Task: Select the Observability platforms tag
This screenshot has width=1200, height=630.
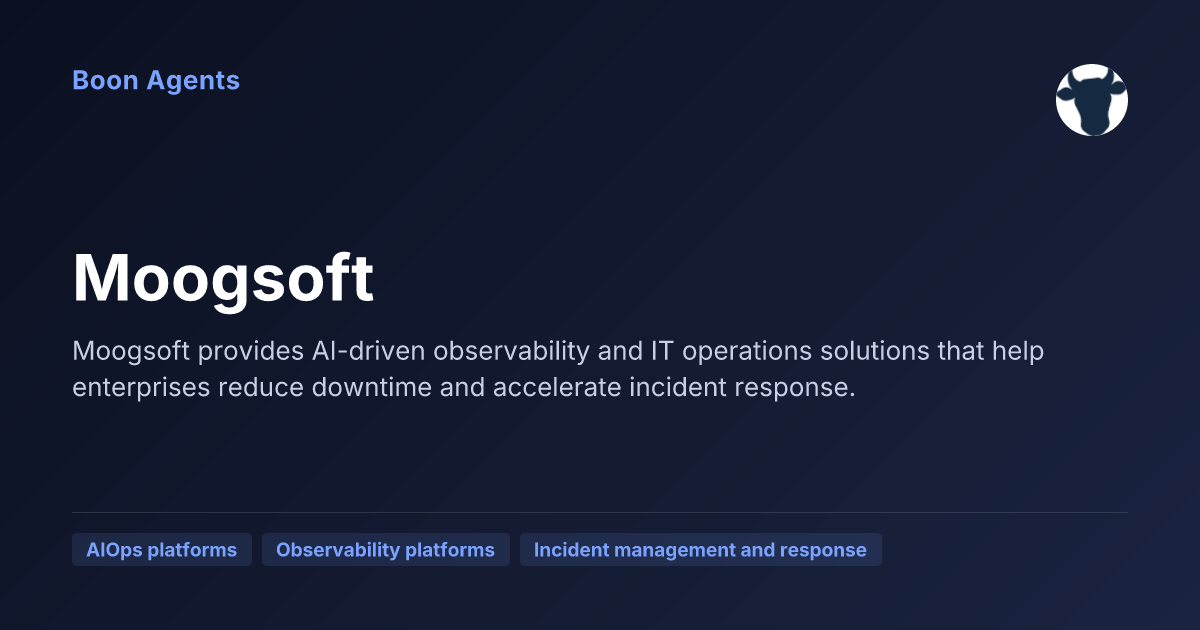Action: coord(386,550)
